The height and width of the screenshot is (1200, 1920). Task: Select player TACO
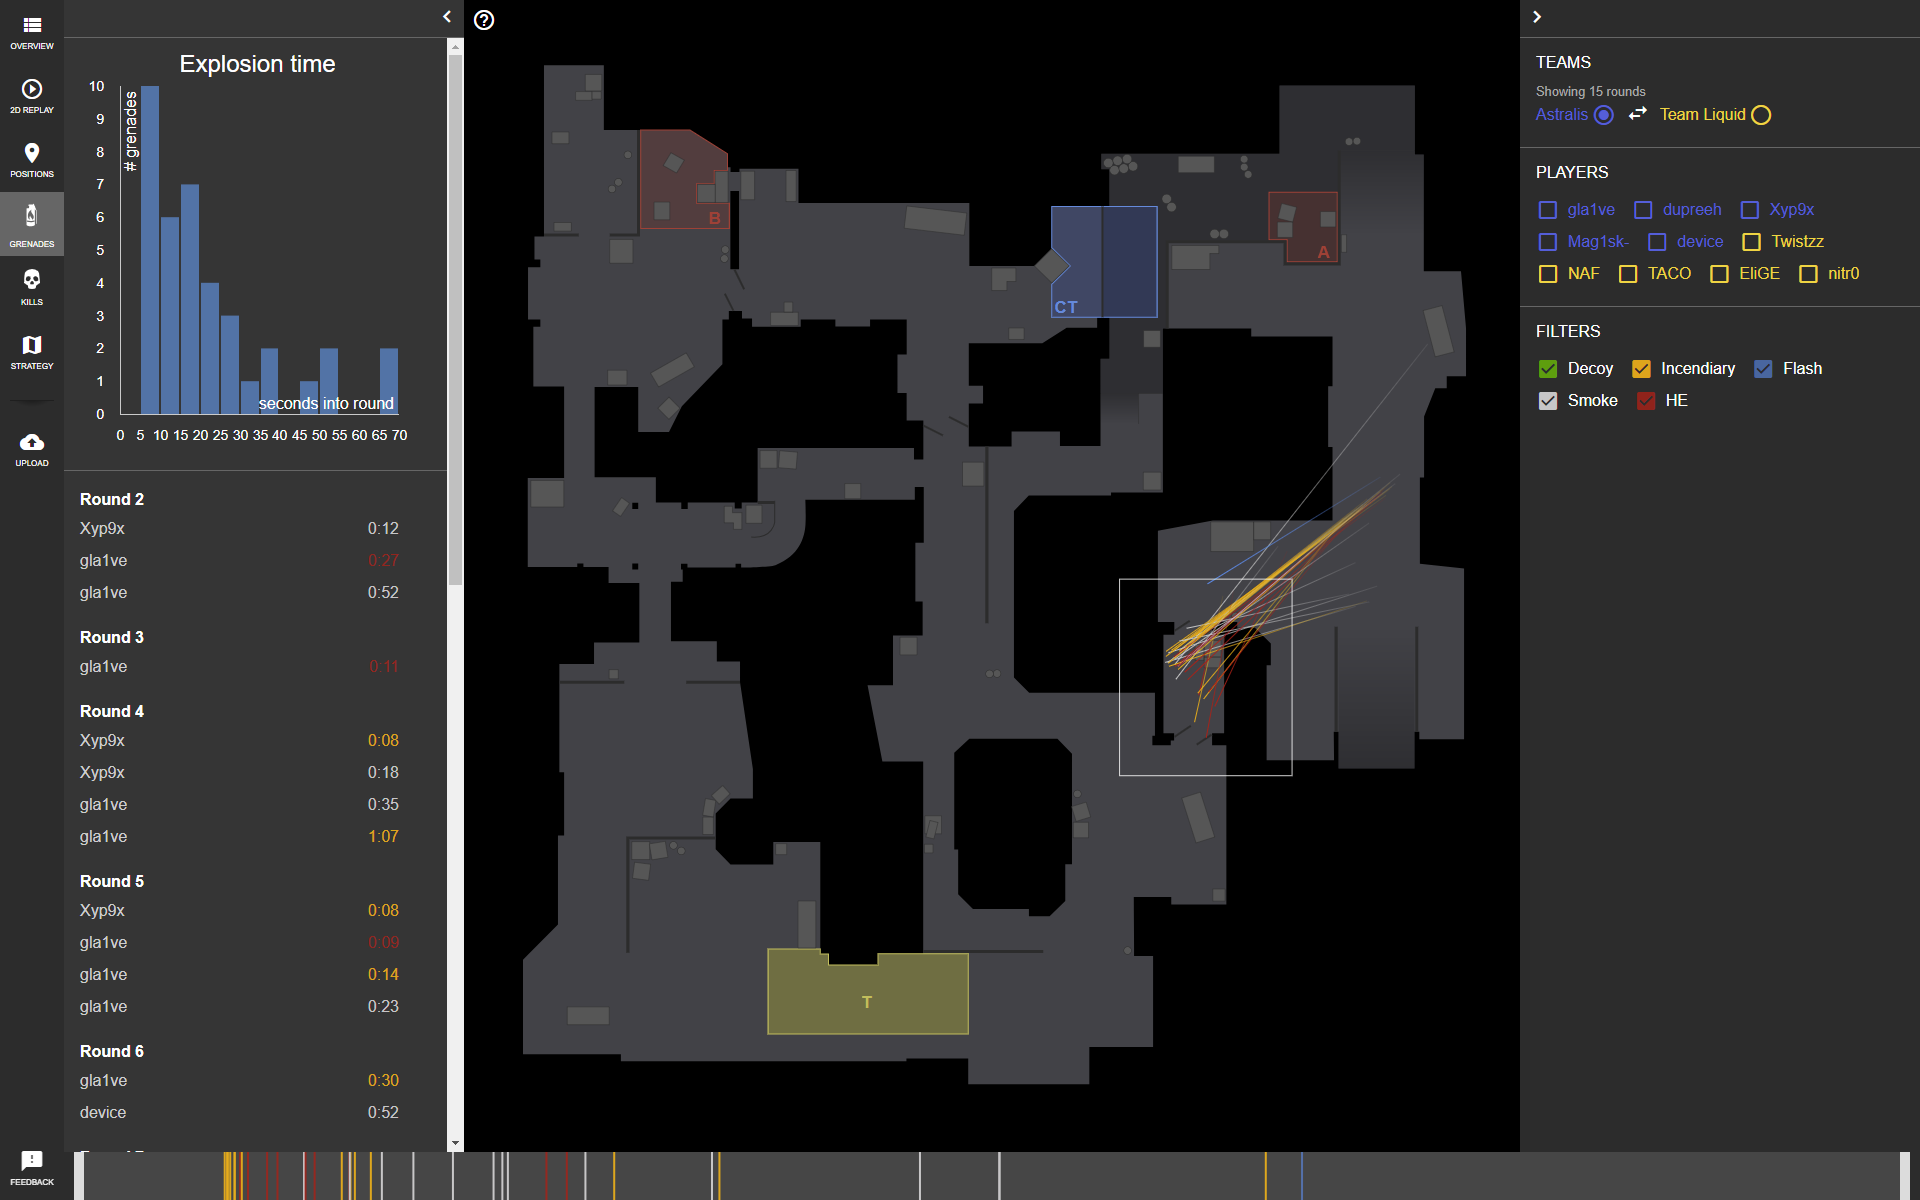pyautogui.click(x=1628, y=273)
